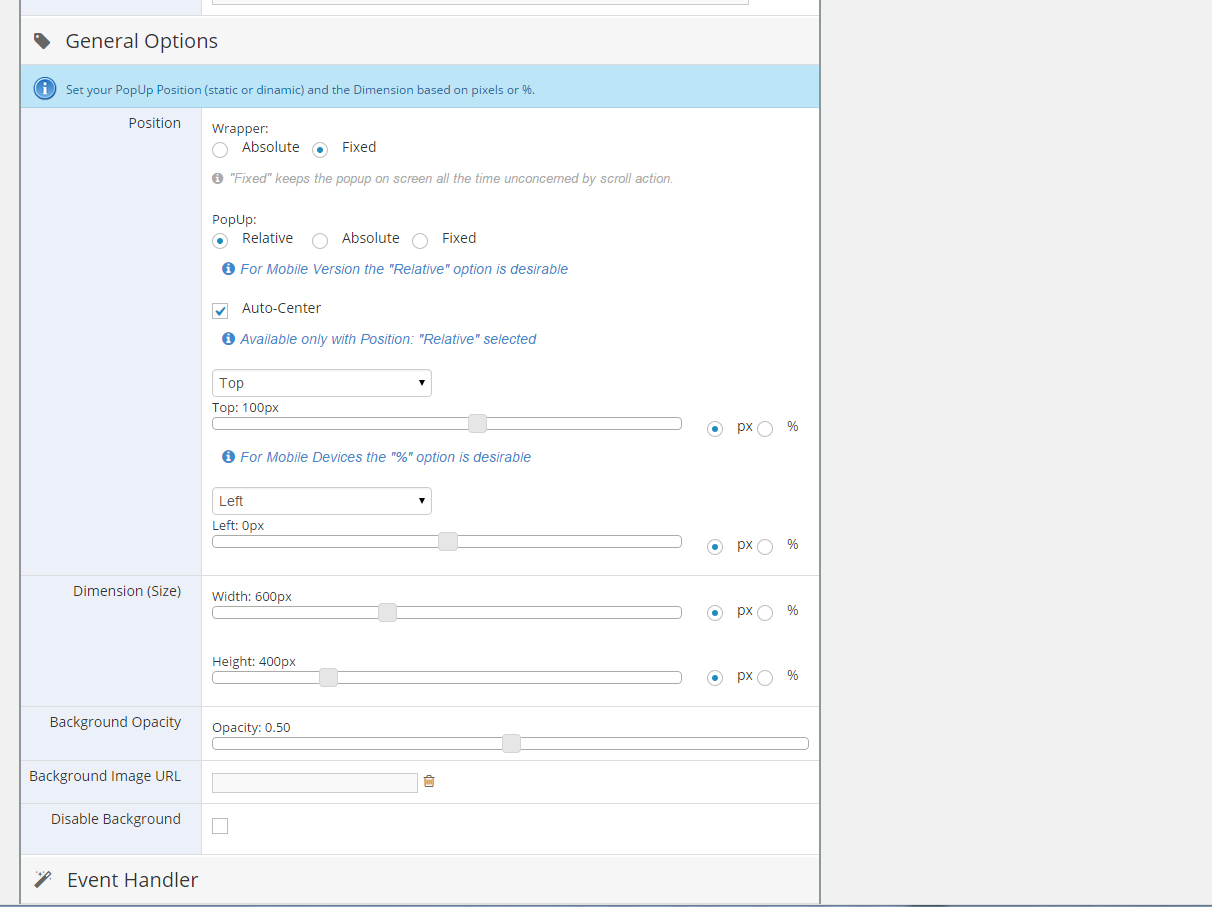Click gray info icon beside the "Fixed" explanation
The image size is (1212, 907).
(217, 178)
